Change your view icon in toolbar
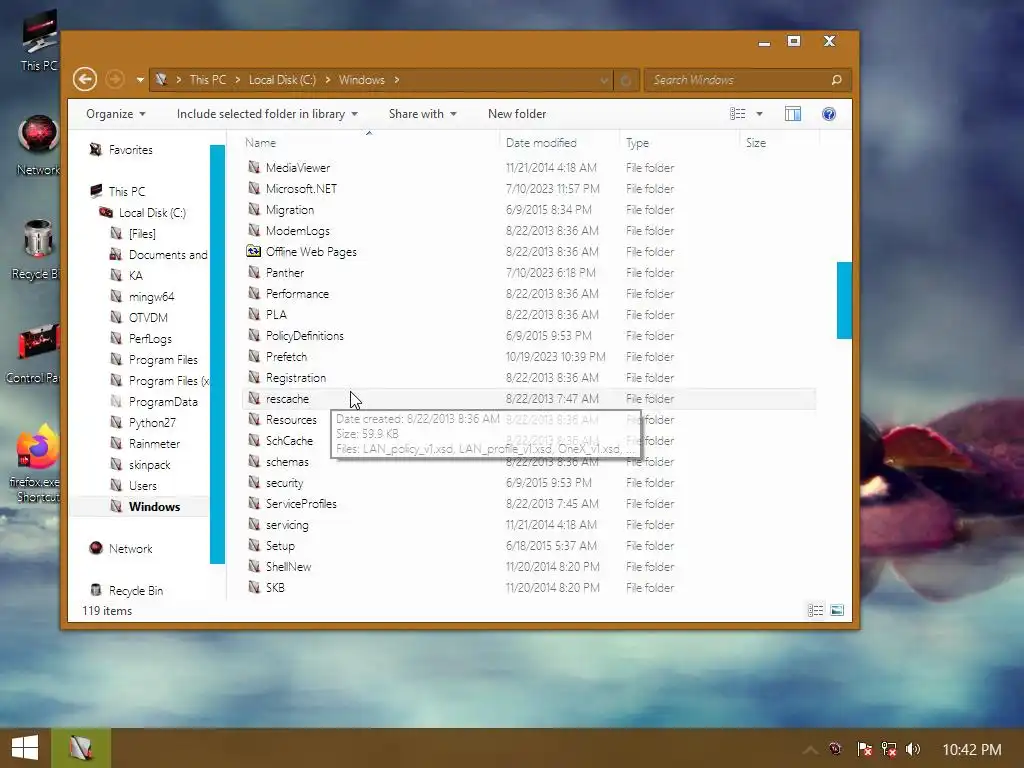The image size is (1024, 768). (737, 114)
